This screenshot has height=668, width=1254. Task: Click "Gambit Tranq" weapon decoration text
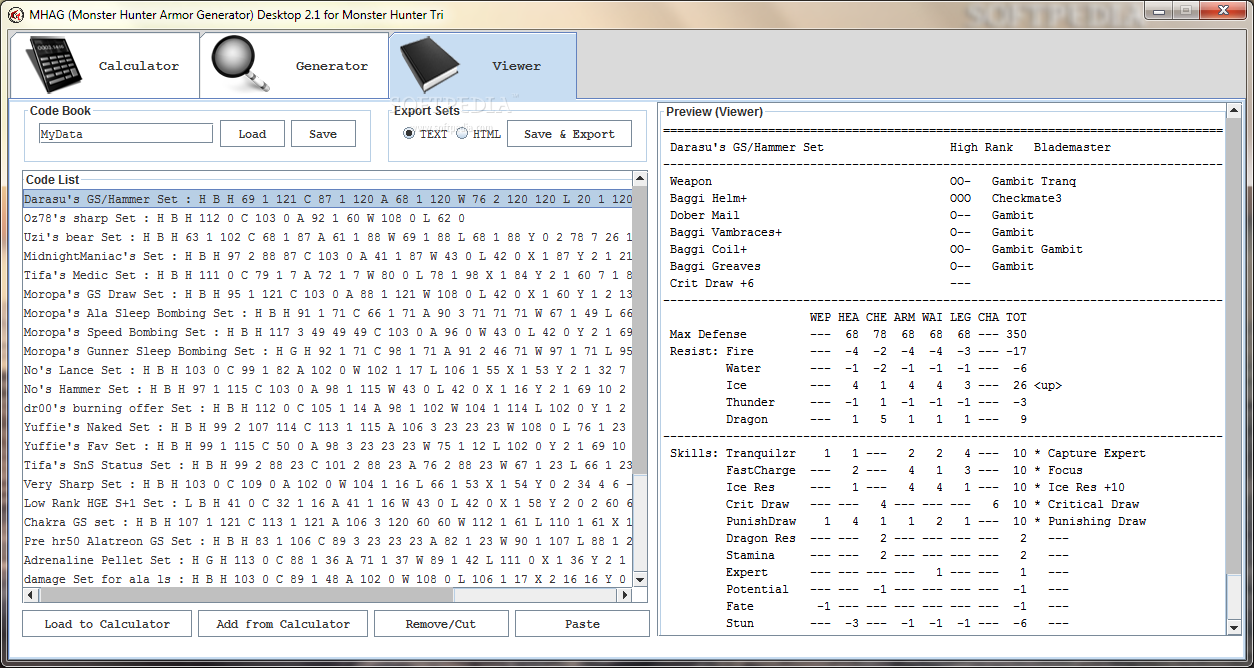click(x=1034, y=181)
